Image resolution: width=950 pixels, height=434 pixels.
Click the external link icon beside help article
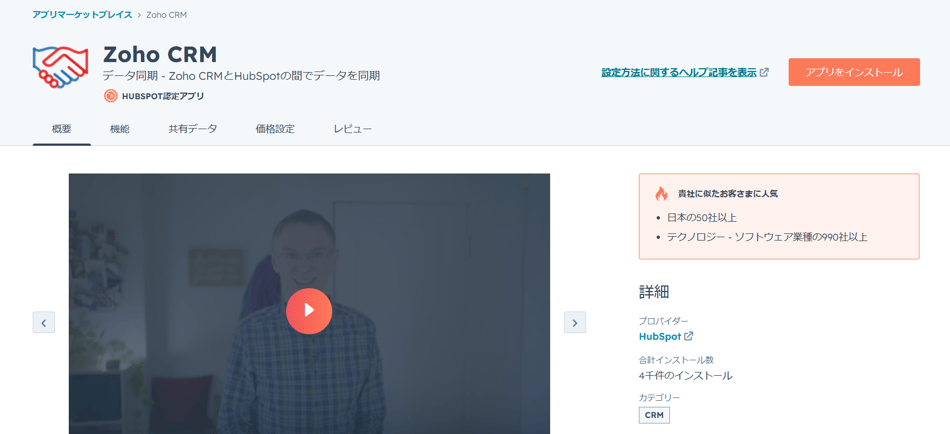(x=765, y=72)
